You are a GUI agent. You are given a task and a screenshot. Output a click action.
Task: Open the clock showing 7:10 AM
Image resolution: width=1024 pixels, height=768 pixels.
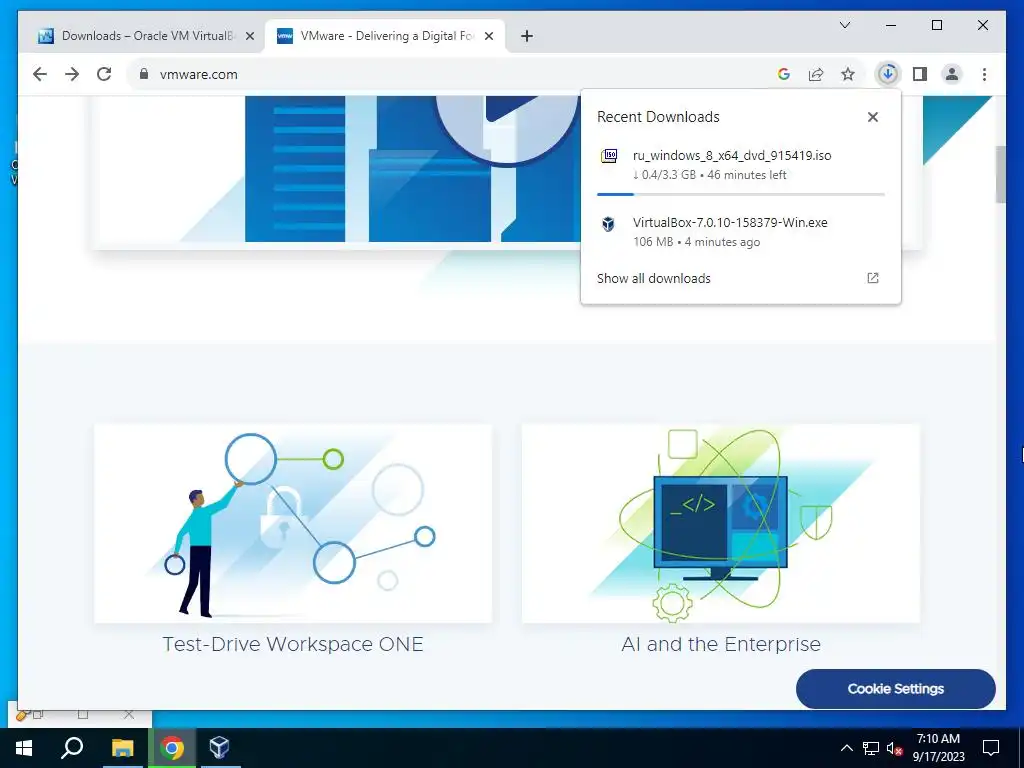(938, 748)
